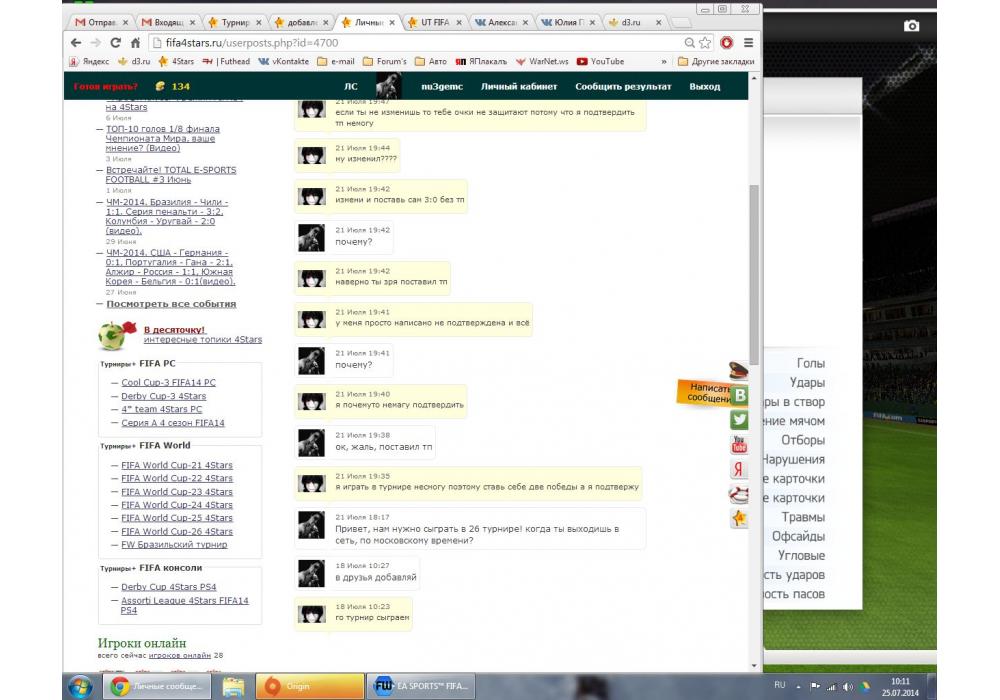Open the red Opera-style extension icon

pos(726,43)
